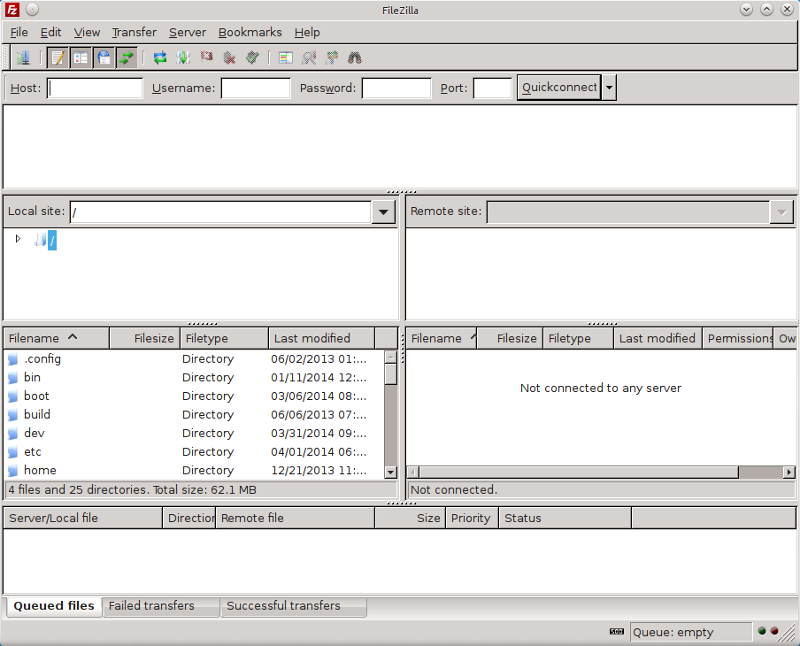Click the Server/Local file column header
This screenshot has width=800, height=646.
83,518
